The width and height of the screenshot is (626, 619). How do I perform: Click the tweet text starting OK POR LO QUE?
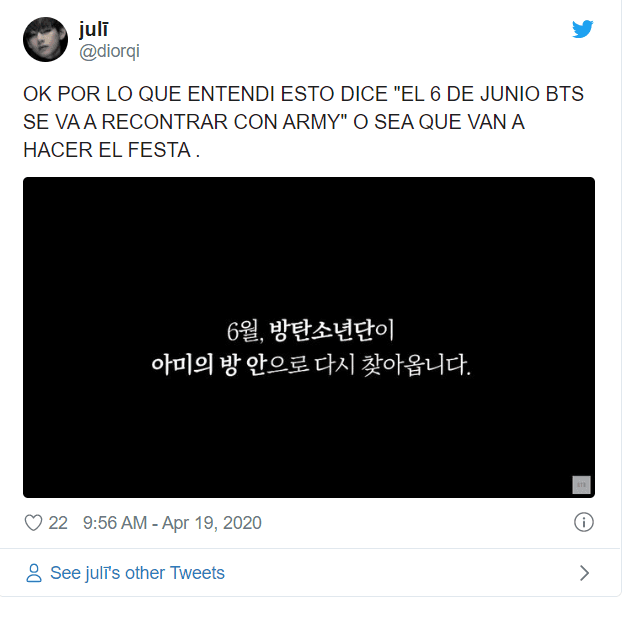point(303,122)
